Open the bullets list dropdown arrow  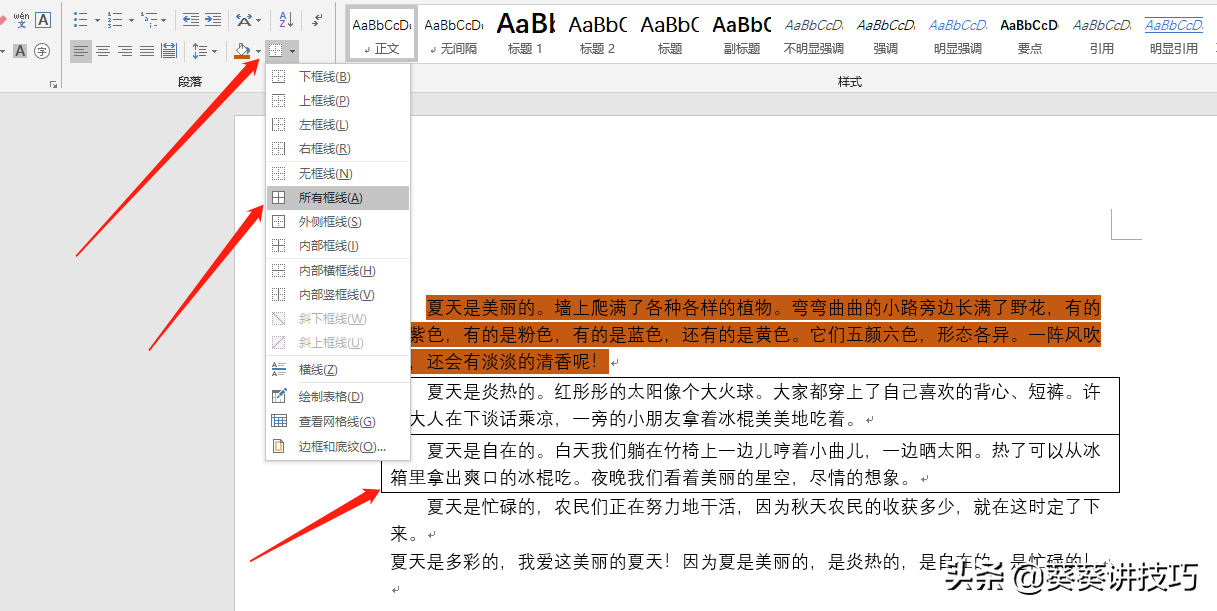(x=97, y=20)
